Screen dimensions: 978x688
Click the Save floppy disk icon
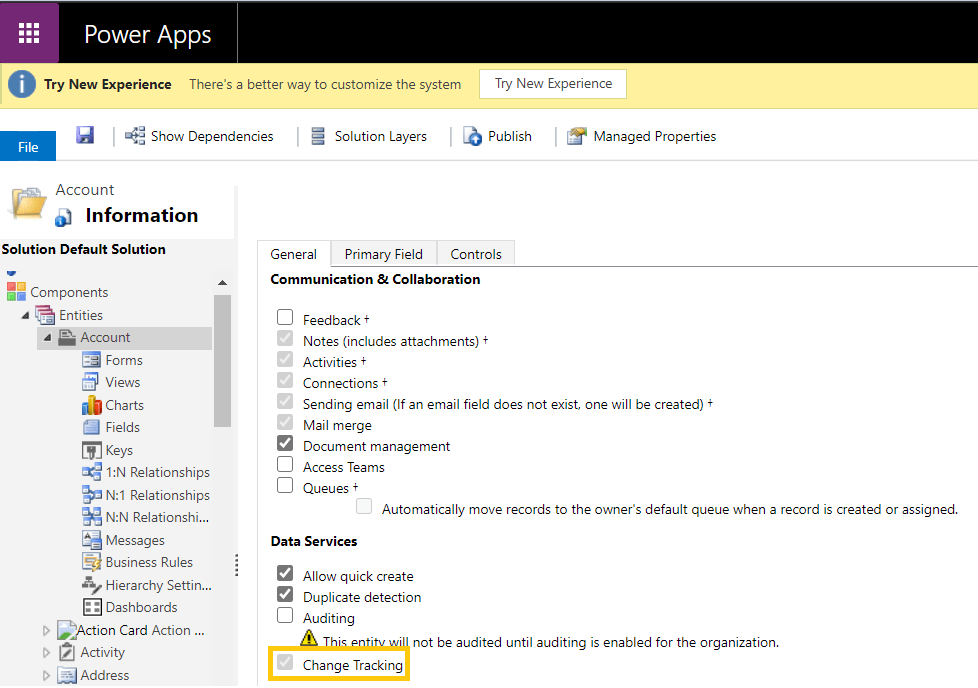pyautogui.click(x=85, y=135)
